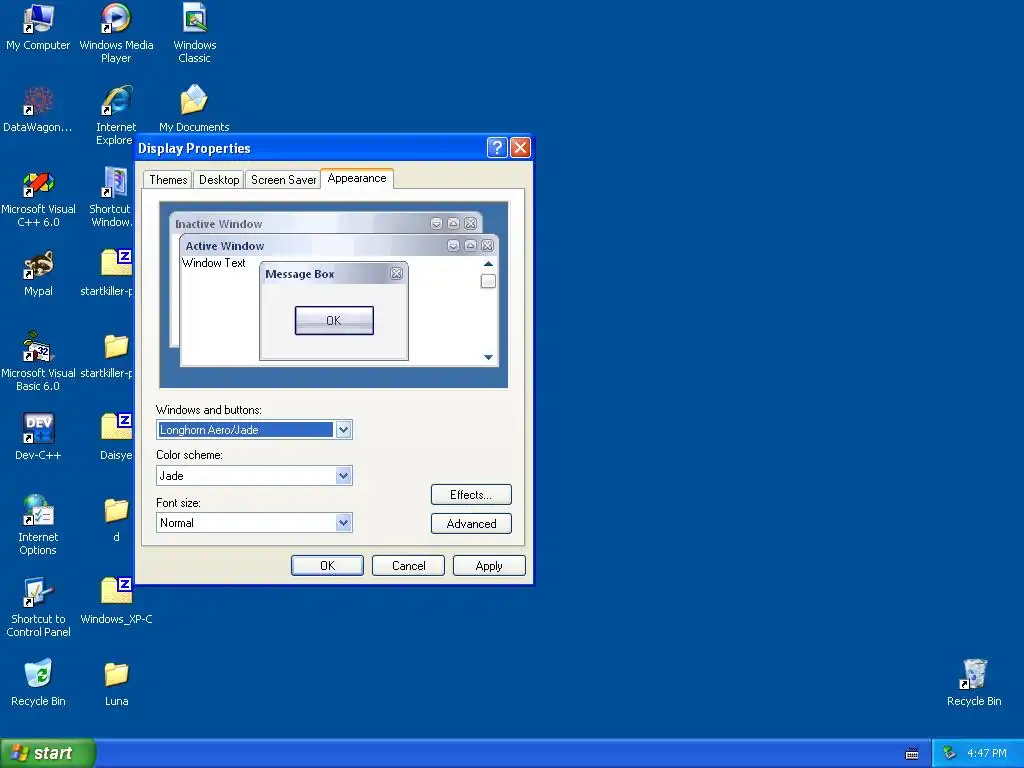Click the on-screen keyboard tray icon
Viewport: 1024px width, 768px height.
(x=912, y=754)
